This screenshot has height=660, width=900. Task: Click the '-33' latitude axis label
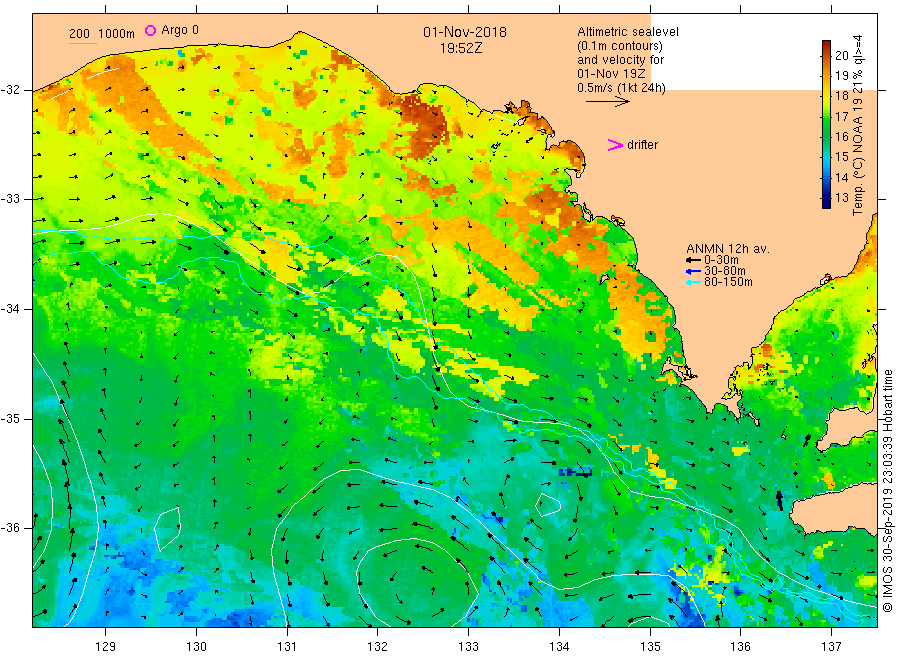10,199
